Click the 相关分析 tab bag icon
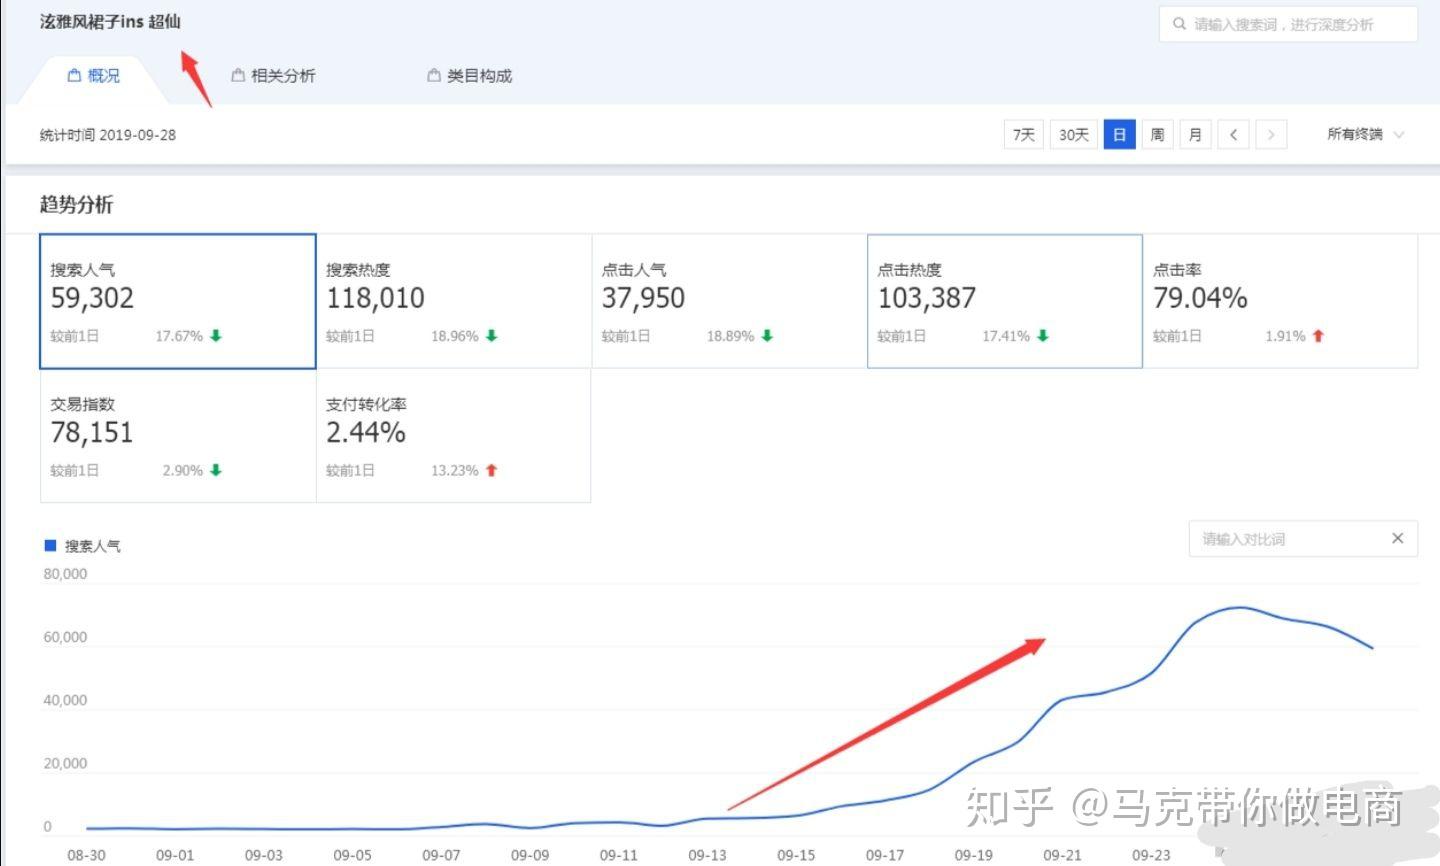1440x866 pixels. click(x=237, y=76)
